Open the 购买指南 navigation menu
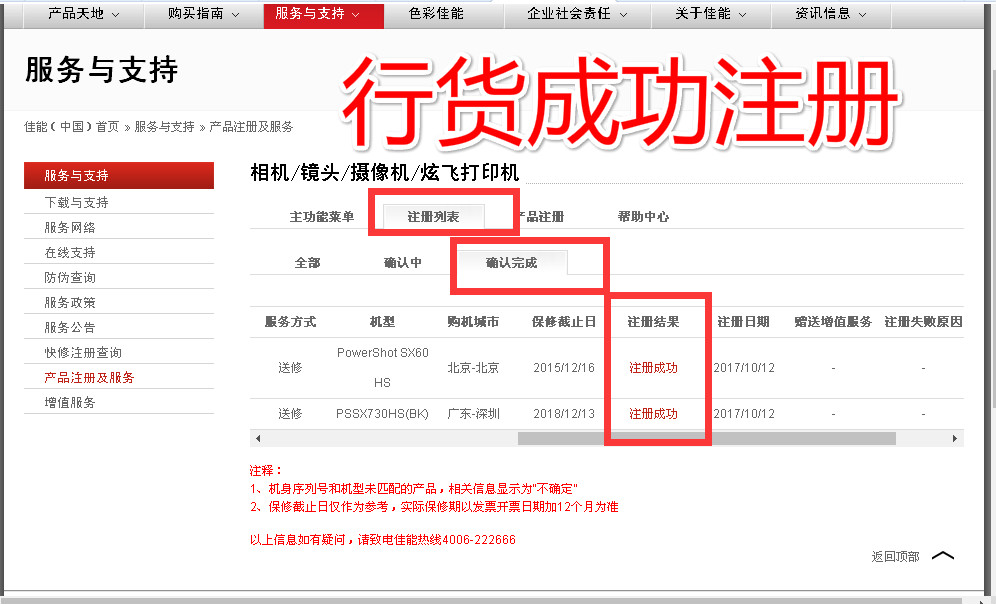Viewport: 996px width, 604px height. 203,14
